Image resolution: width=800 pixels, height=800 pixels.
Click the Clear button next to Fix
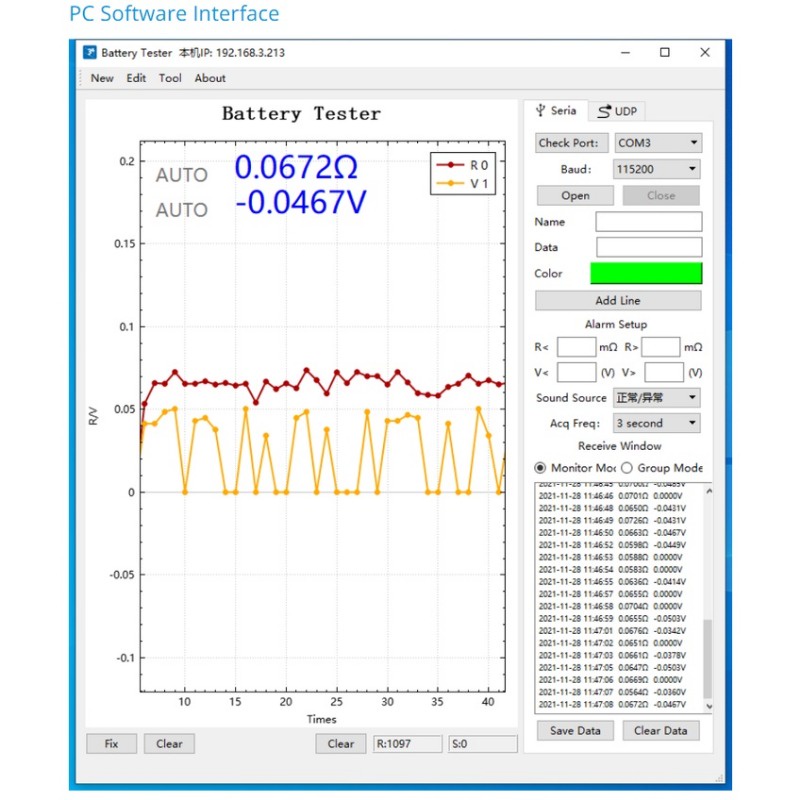[169, 744]
